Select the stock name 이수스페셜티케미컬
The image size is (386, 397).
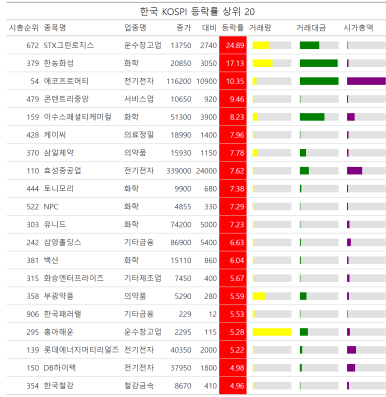(77, 117)
